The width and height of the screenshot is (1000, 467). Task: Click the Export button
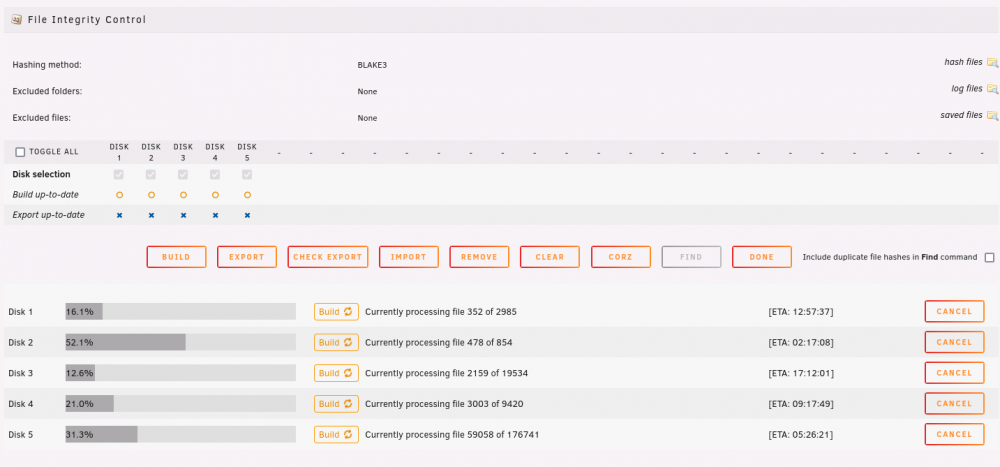click(247, 257)
